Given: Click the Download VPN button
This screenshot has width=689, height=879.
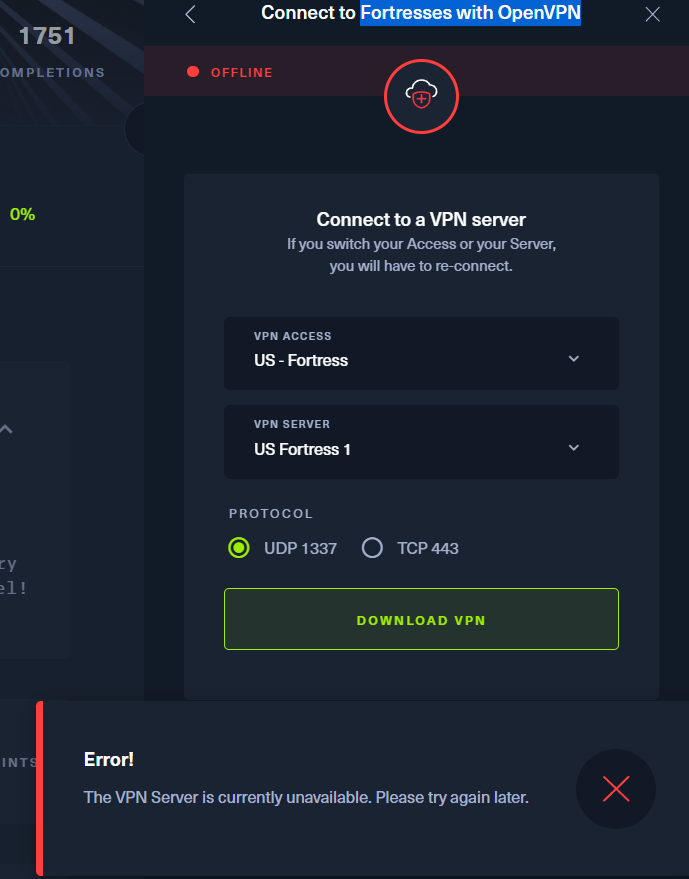Looking at the screenshot, I should [x=421, y=619].
